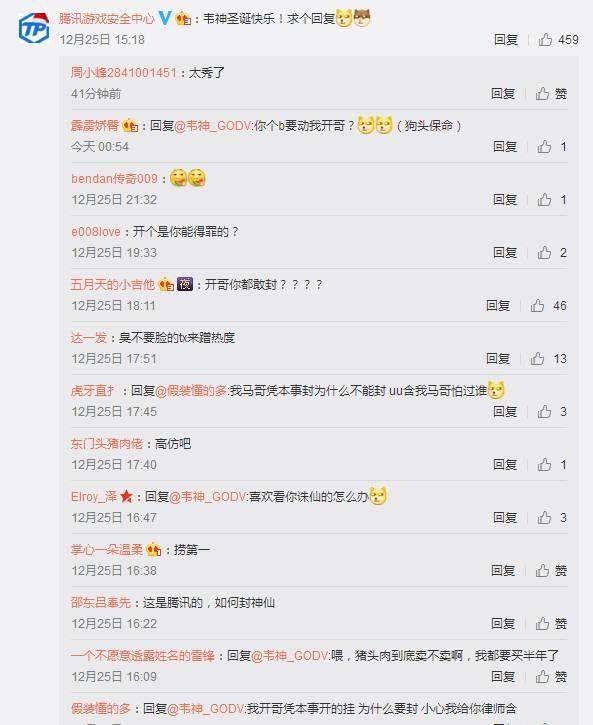Image resolution: width=593 pixels, height=725 pixels.
Task: Reply to 虎牙直扌's comment
Action: pos(504,412)
